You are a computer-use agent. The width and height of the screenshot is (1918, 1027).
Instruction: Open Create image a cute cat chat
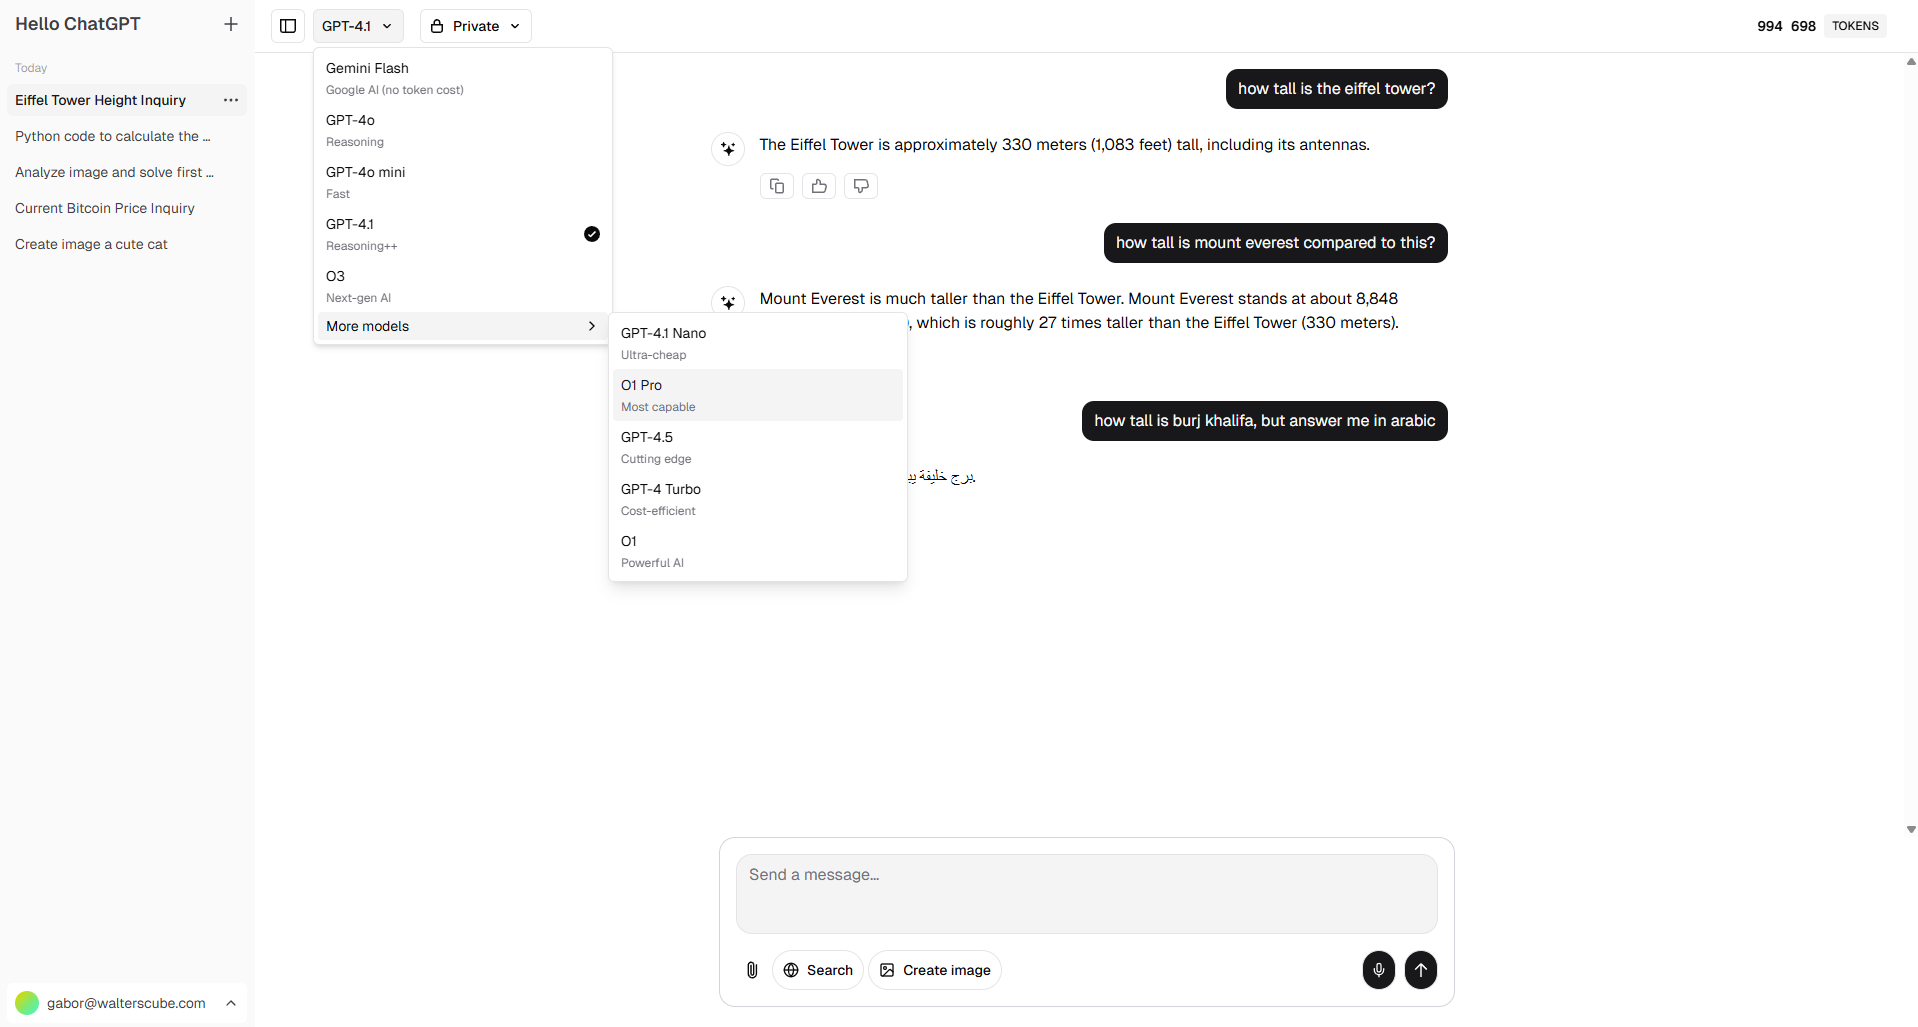pos(126,244)
